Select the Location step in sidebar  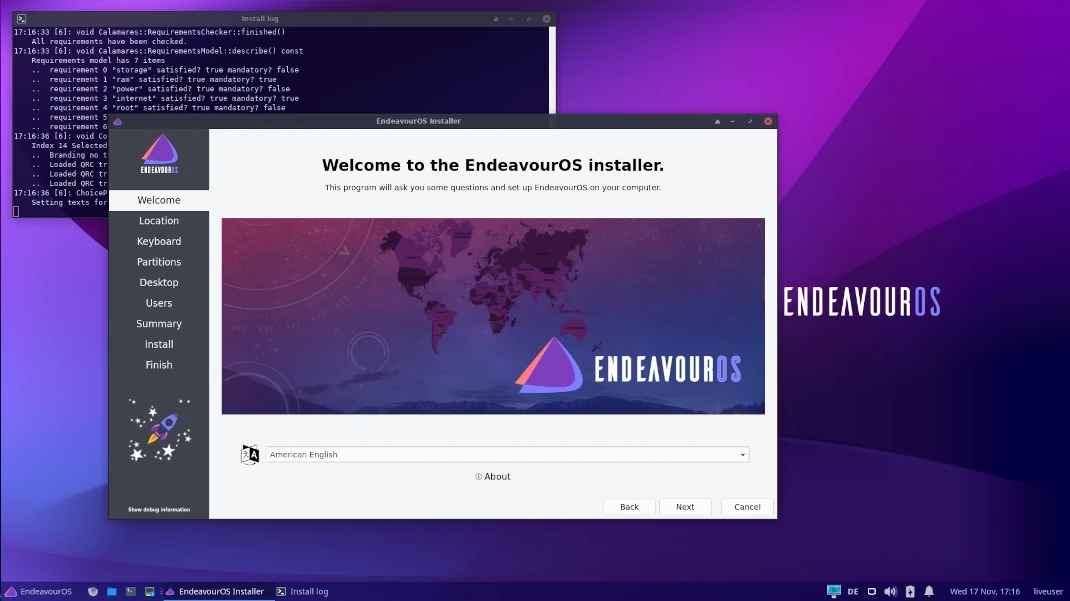159,220
